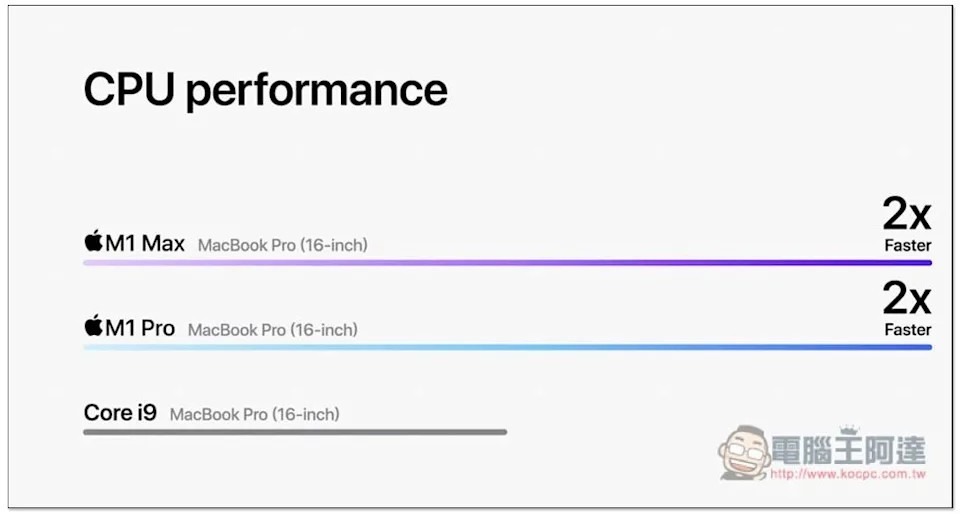960x514 pixels.
Task: Click "Faster" above the blue M1 Pro bar
Action: coord(907,329)
